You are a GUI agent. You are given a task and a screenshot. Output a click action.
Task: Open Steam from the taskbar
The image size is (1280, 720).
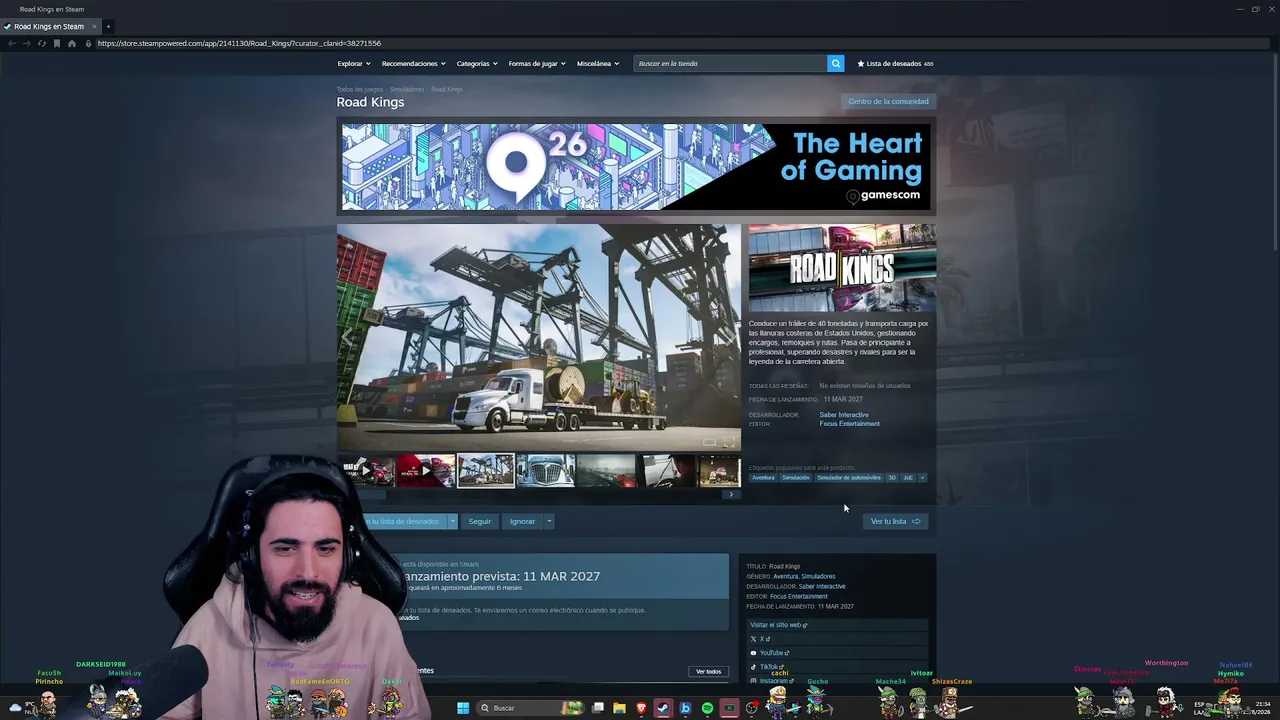(663, 708)
